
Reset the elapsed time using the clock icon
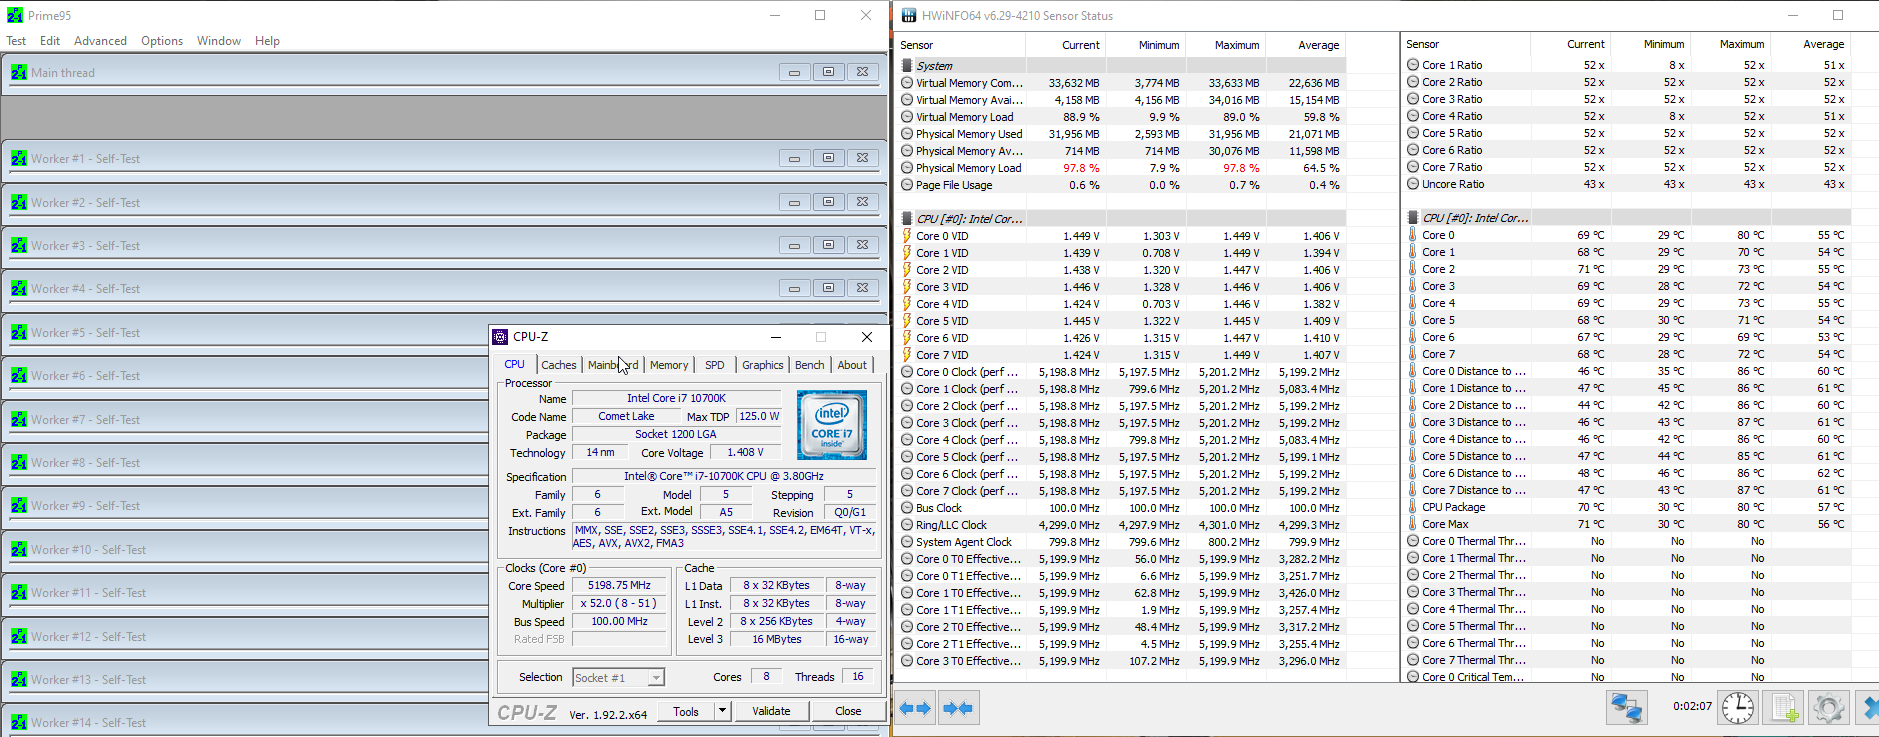coord(1738,708)
